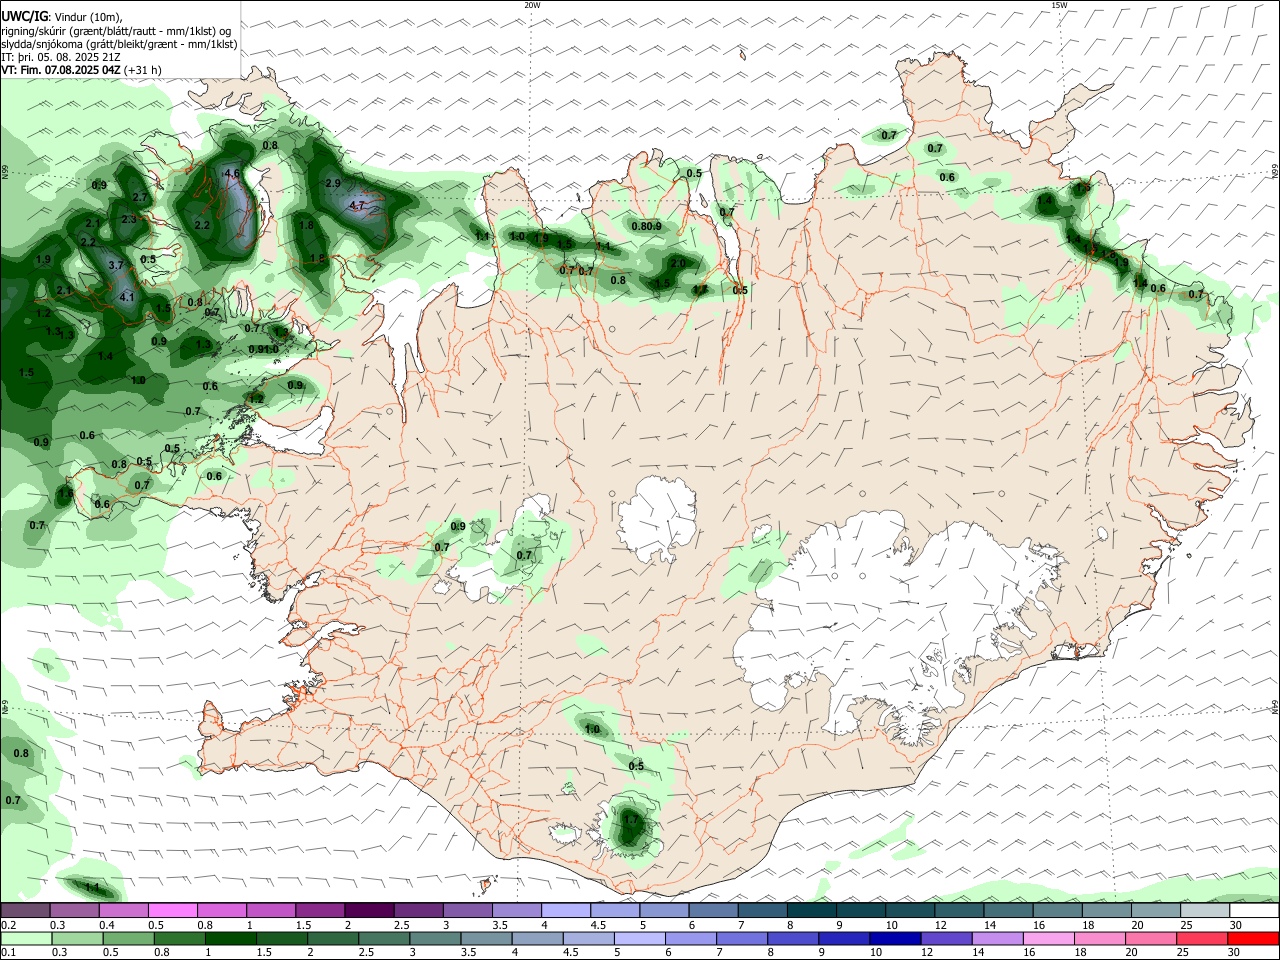Select the 'Vindur (10m)' header text
Viewport: 1280px width, 960px height.
point(87,16)
